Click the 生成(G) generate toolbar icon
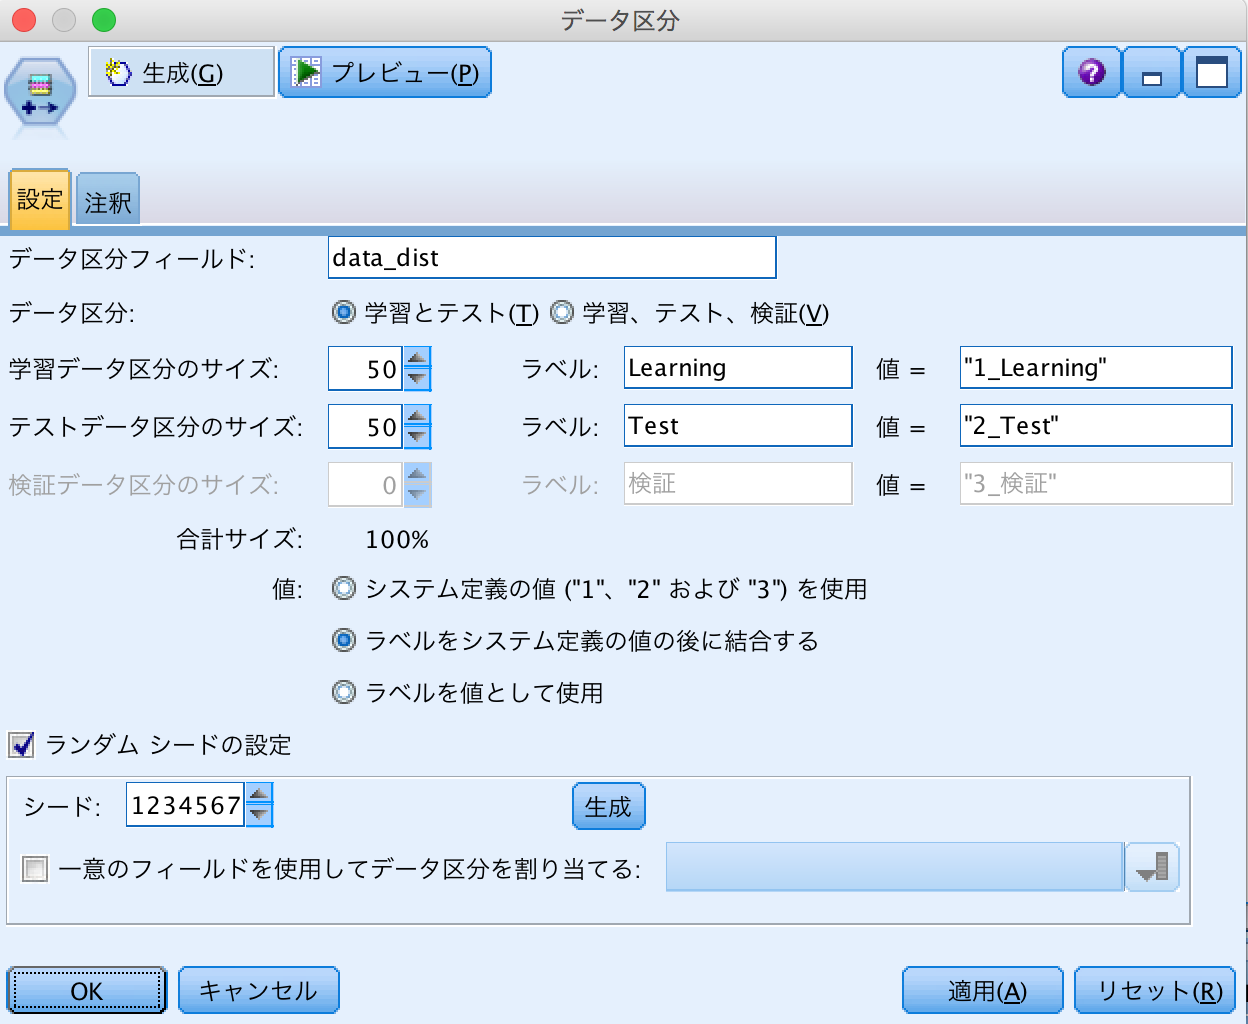The image size is (1248, 1024). pos(117,71)
